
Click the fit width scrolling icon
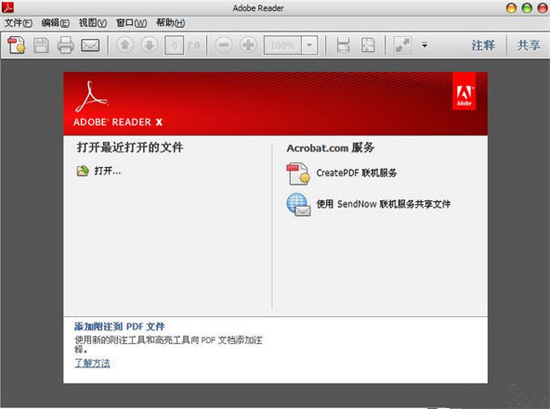(343, 45)
